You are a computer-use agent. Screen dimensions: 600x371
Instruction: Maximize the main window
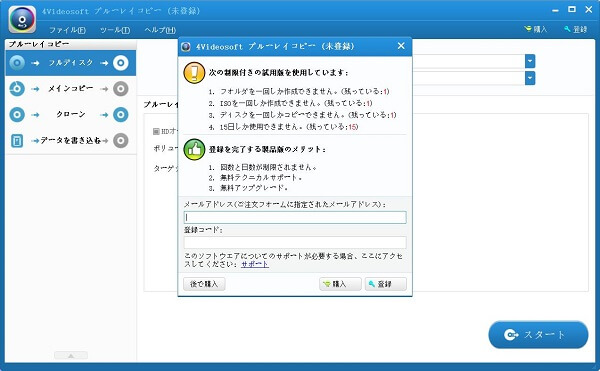(x=572, y=10)
